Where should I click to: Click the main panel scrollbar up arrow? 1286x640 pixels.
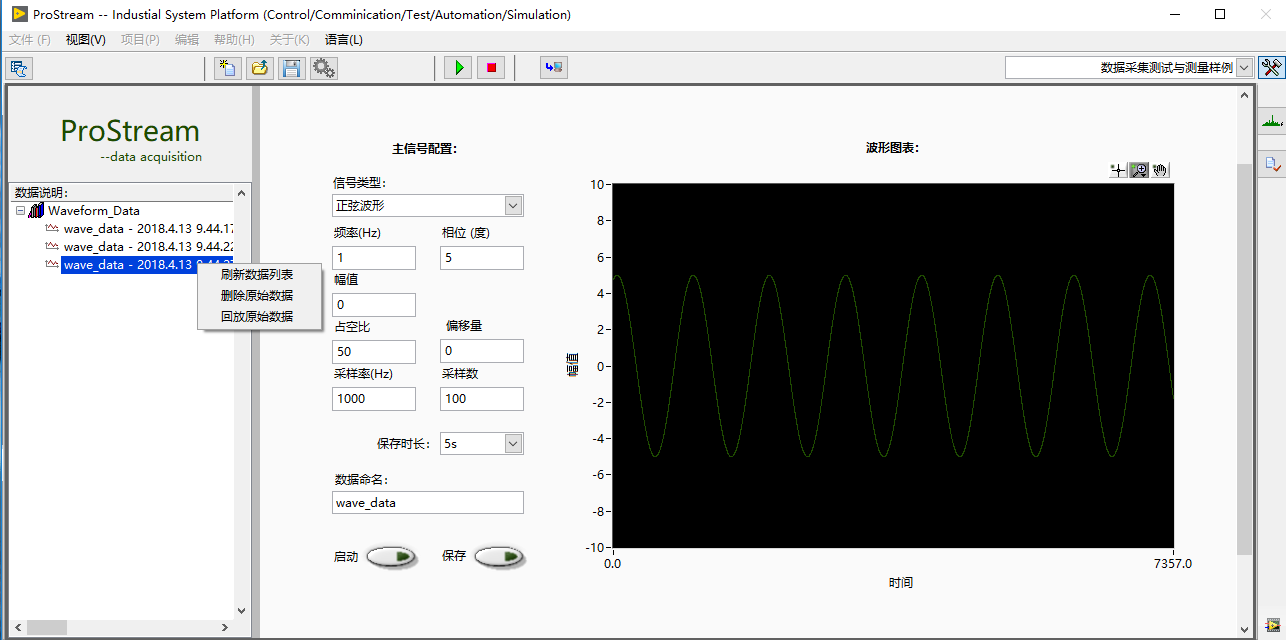point(1244,94)
